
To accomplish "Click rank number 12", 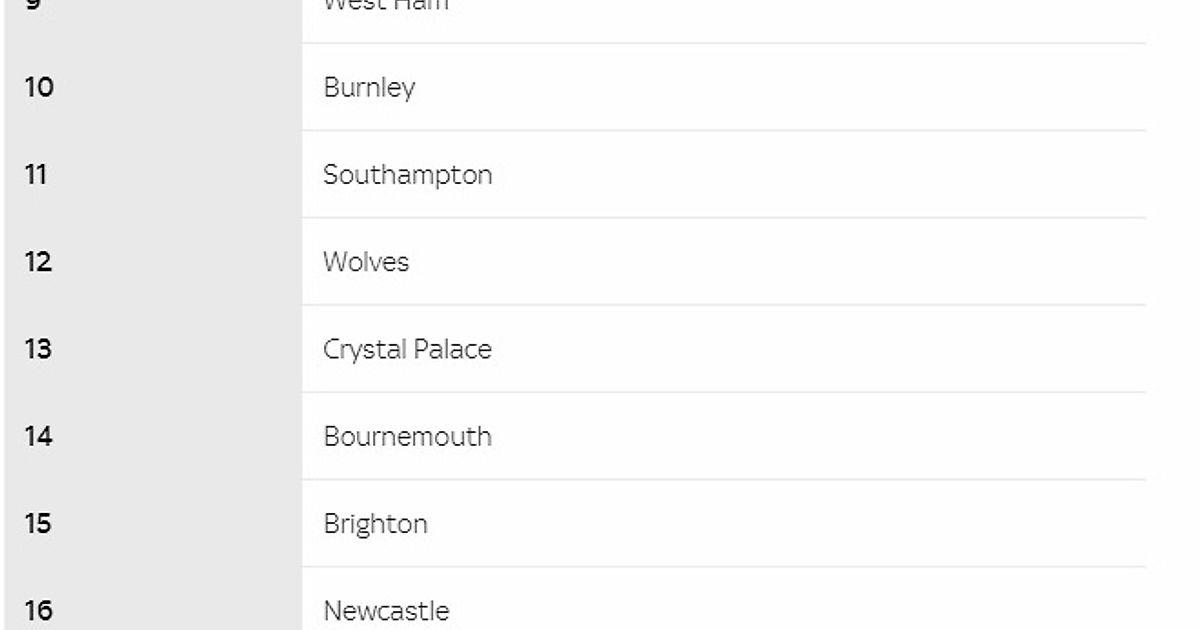I will click(38, 262).
